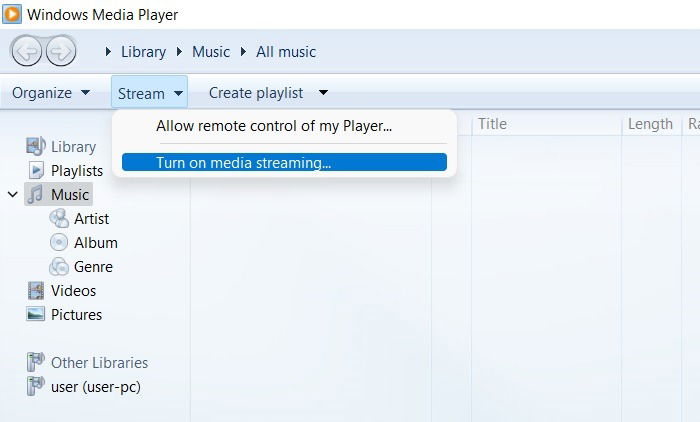Click the Music note icon in the sidebar
This screenshot has width=700, height=422.
(35, 194)
